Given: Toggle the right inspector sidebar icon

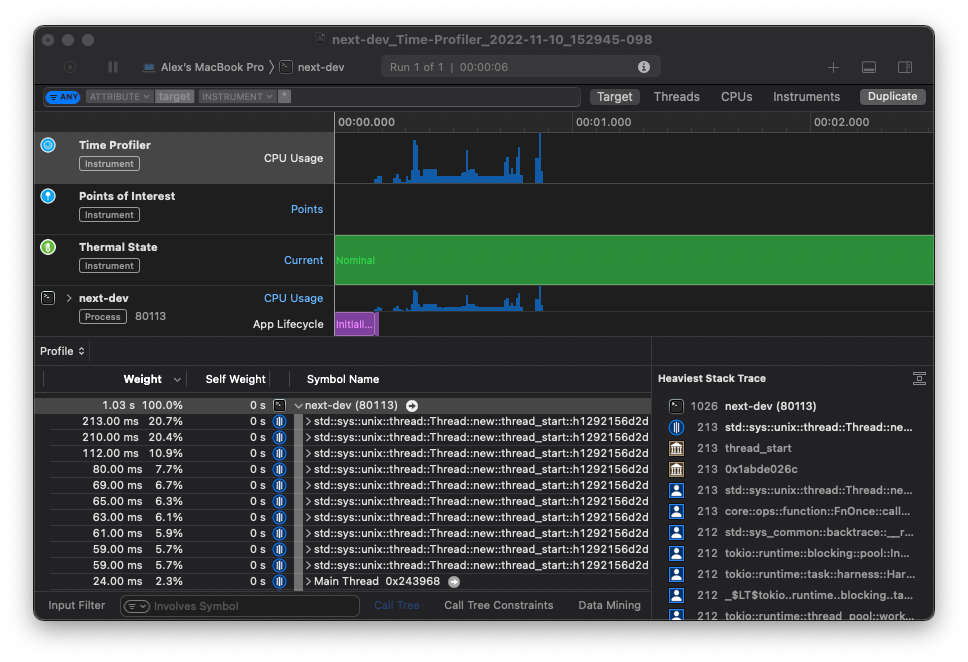Looking at the screenshot, I should point(904,67).
